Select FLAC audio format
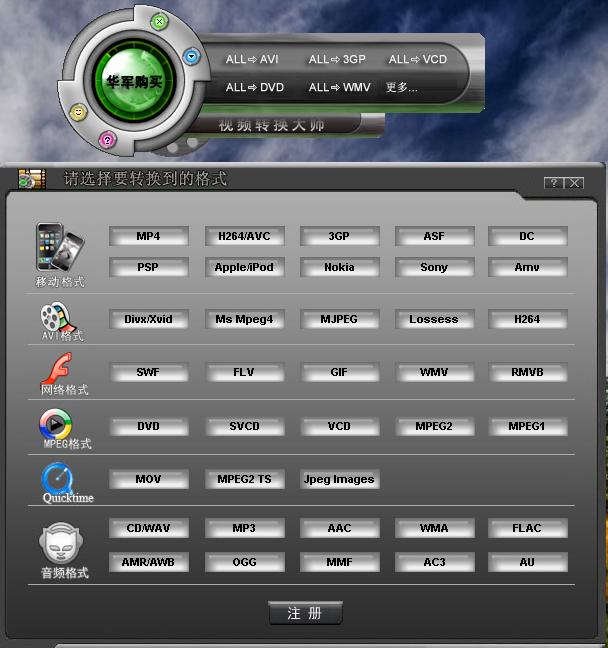This screenshot has width=608, height=648. click(x=527, y=528)
